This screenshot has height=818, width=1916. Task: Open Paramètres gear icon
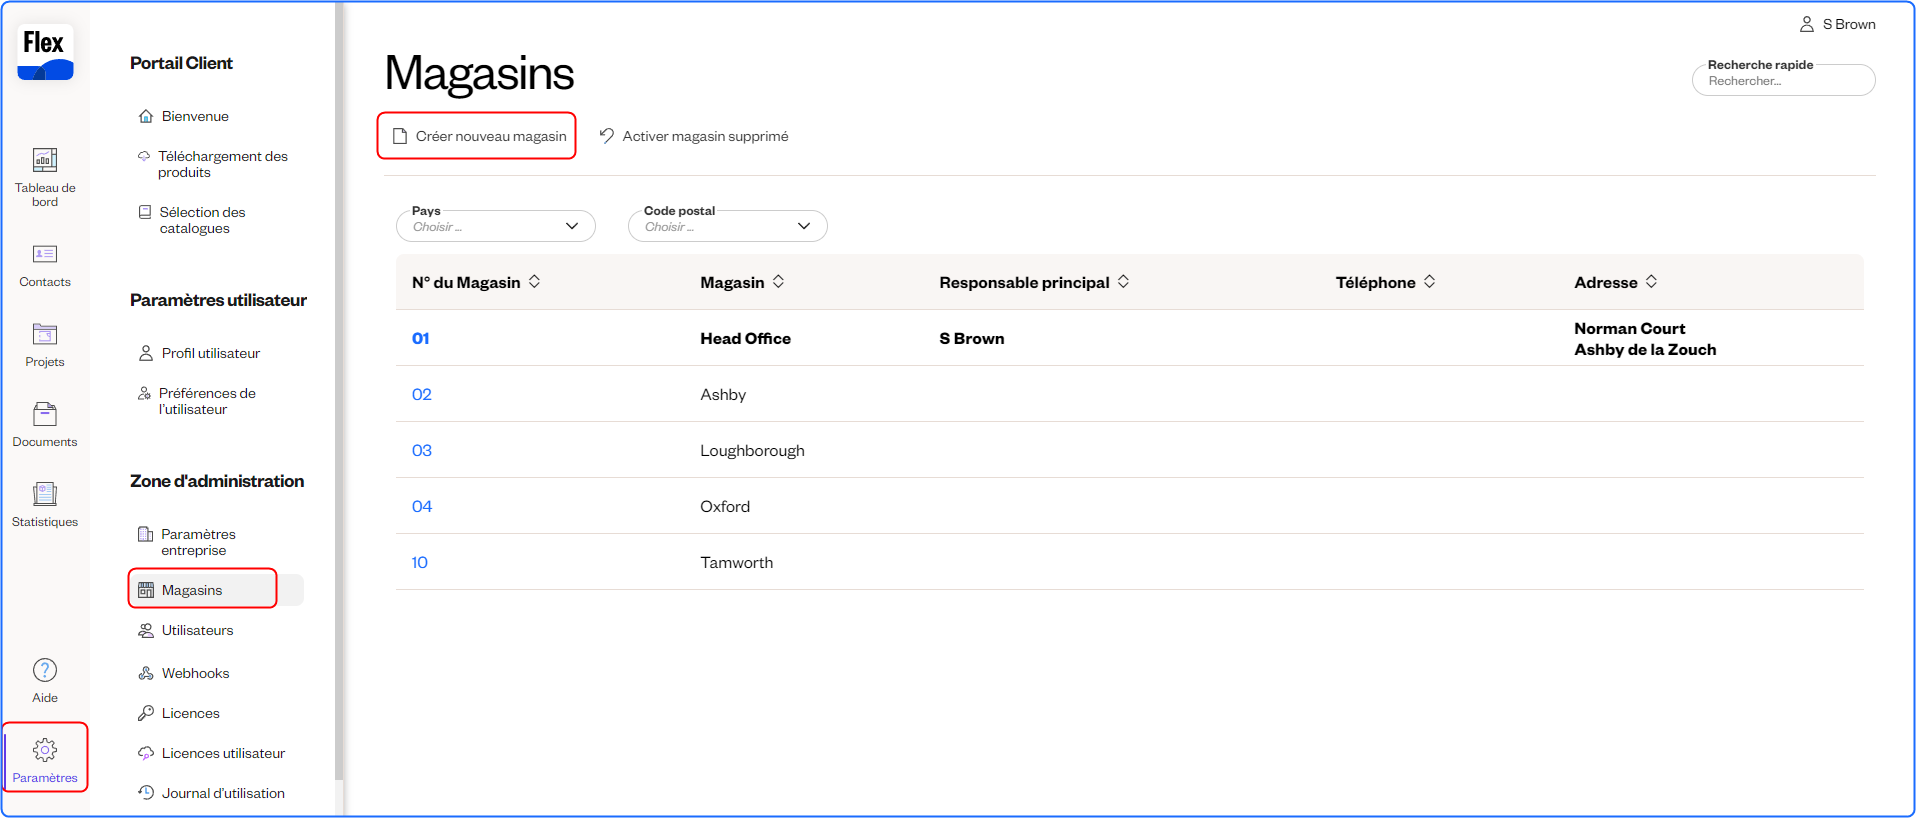tap(45, 751)
